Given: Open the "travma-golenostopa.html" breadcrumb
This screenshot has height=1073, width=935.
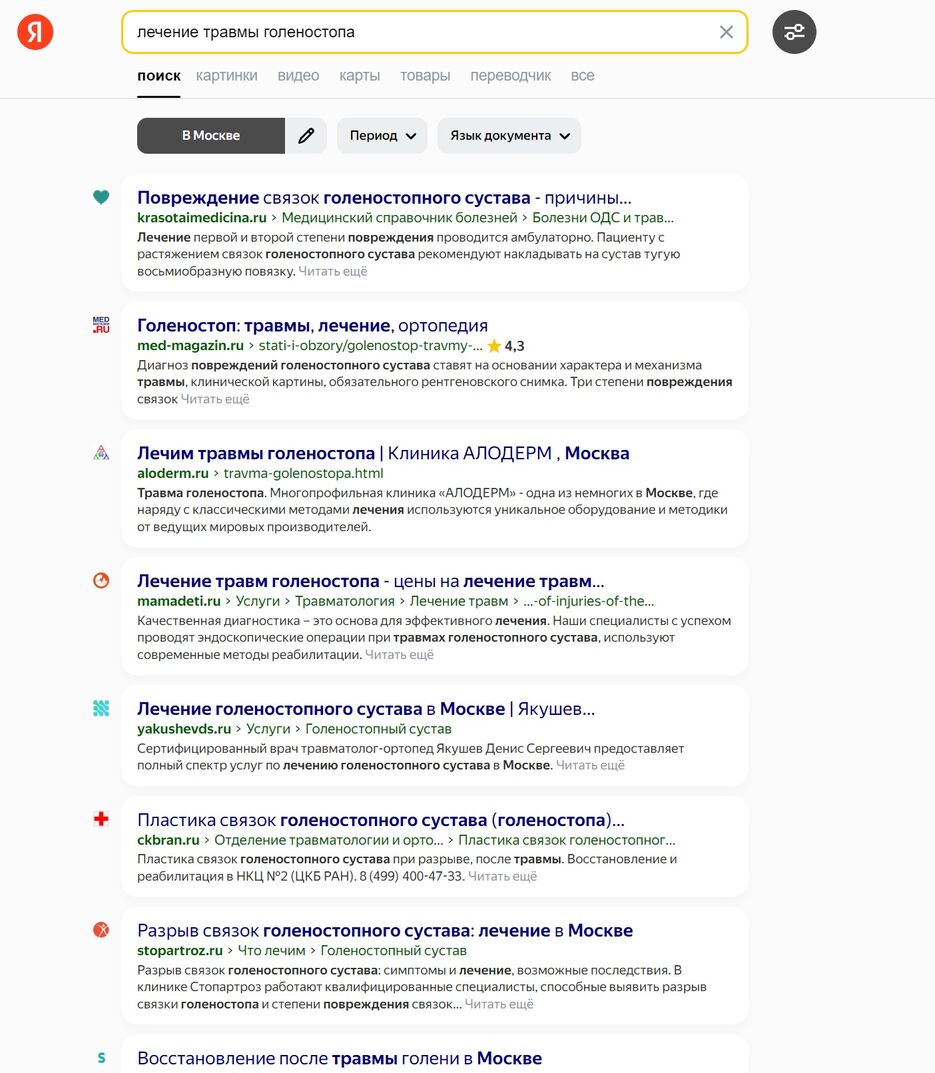Looking at the screenshot, I should (x=303, y=474).
